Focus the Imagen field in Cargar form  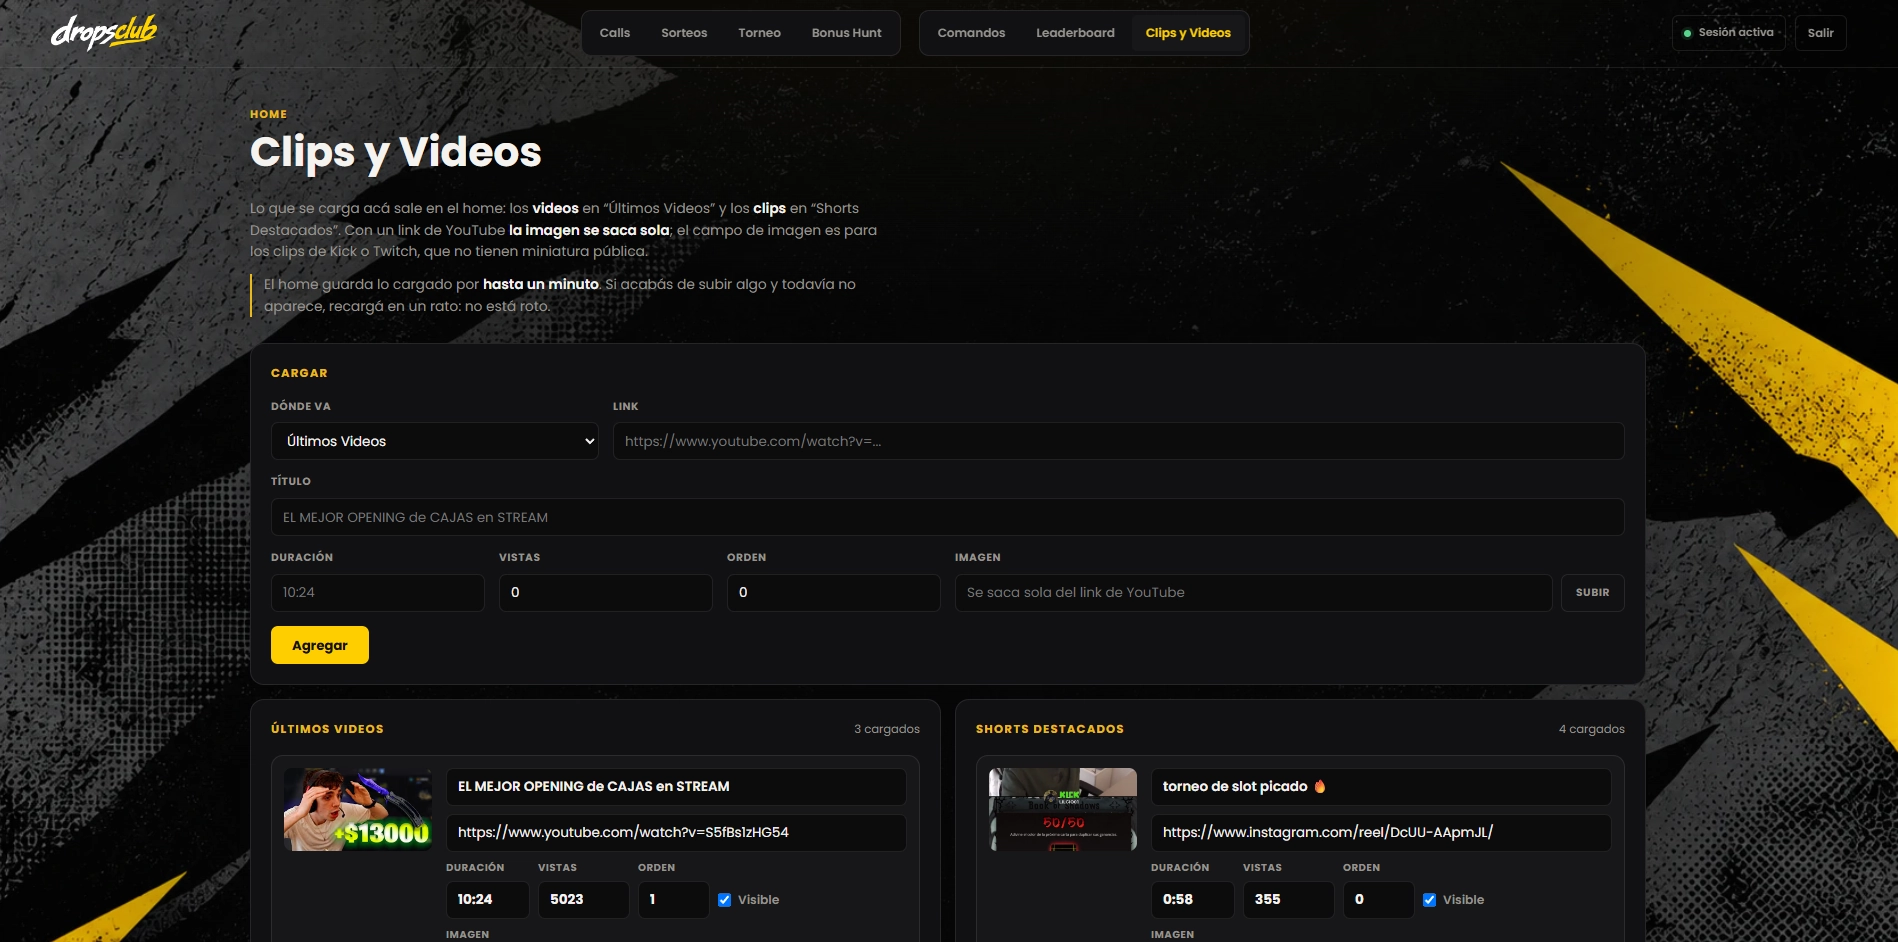[1254, 592]
